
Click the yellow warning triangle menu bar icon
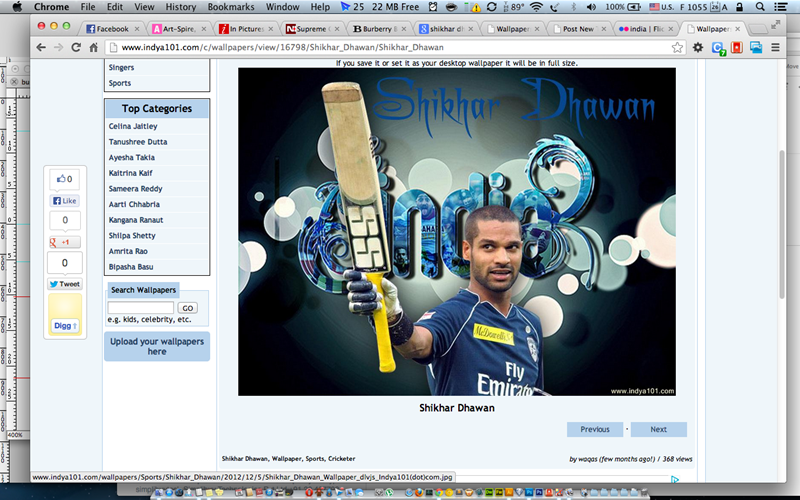pyautogui.click(x=476, y=7)
